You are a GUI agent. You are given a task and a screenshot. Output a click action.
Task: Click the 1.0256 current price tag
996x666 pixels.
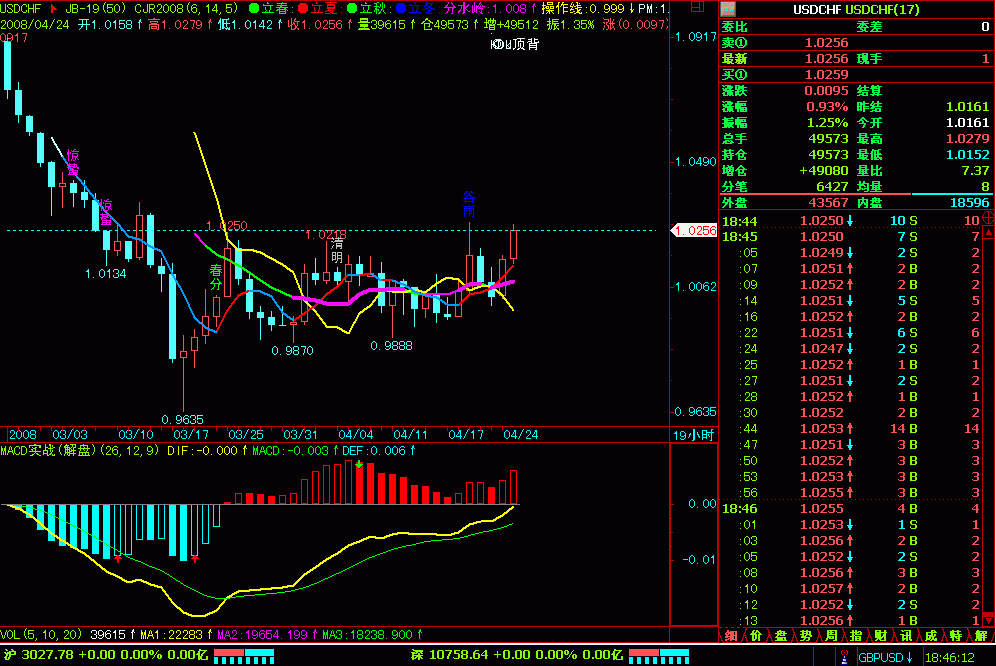tap(694, 231)
